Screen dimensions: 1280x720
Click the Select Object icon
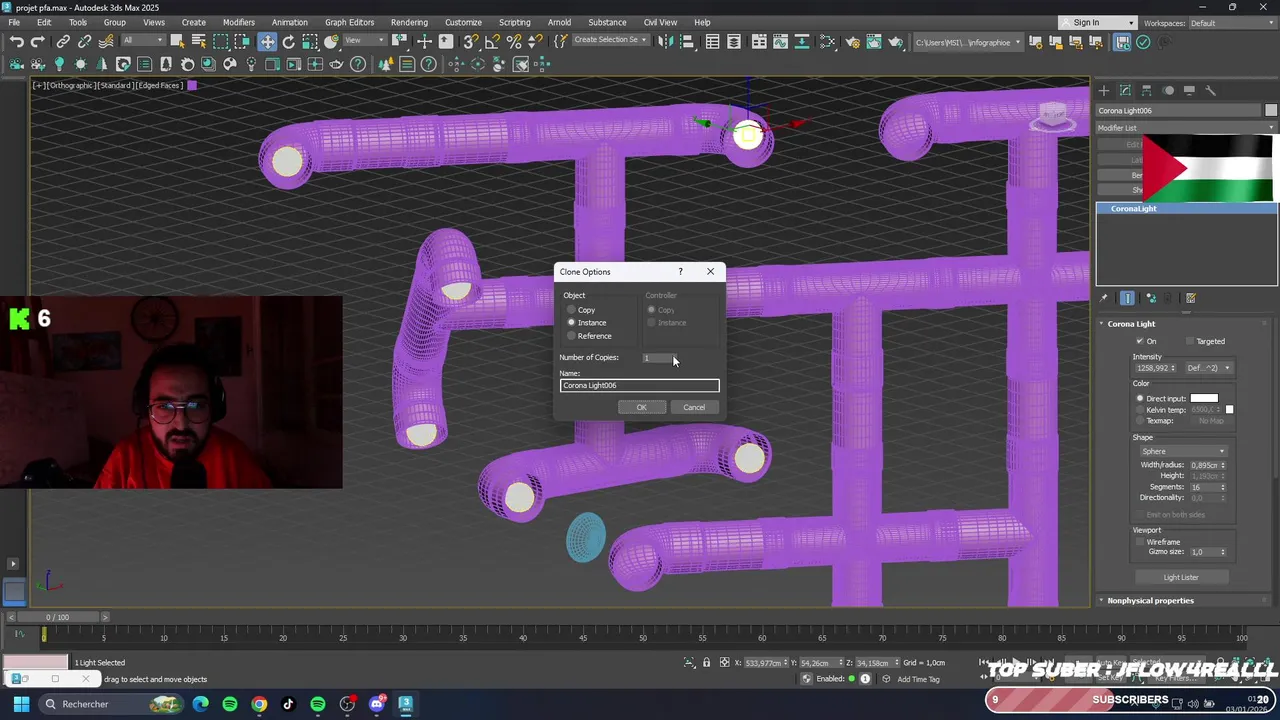(177, 42)
